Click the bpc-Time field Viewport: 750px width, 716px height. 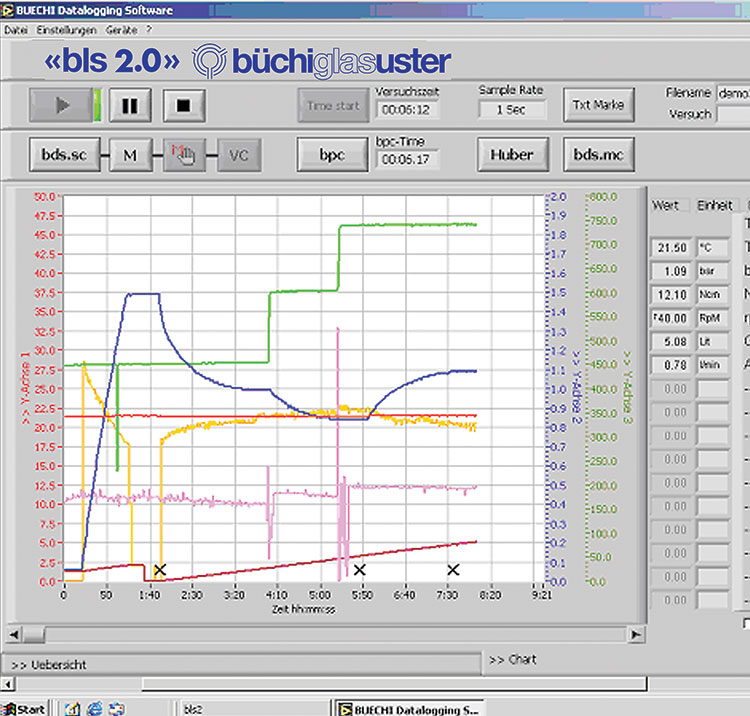406,159
